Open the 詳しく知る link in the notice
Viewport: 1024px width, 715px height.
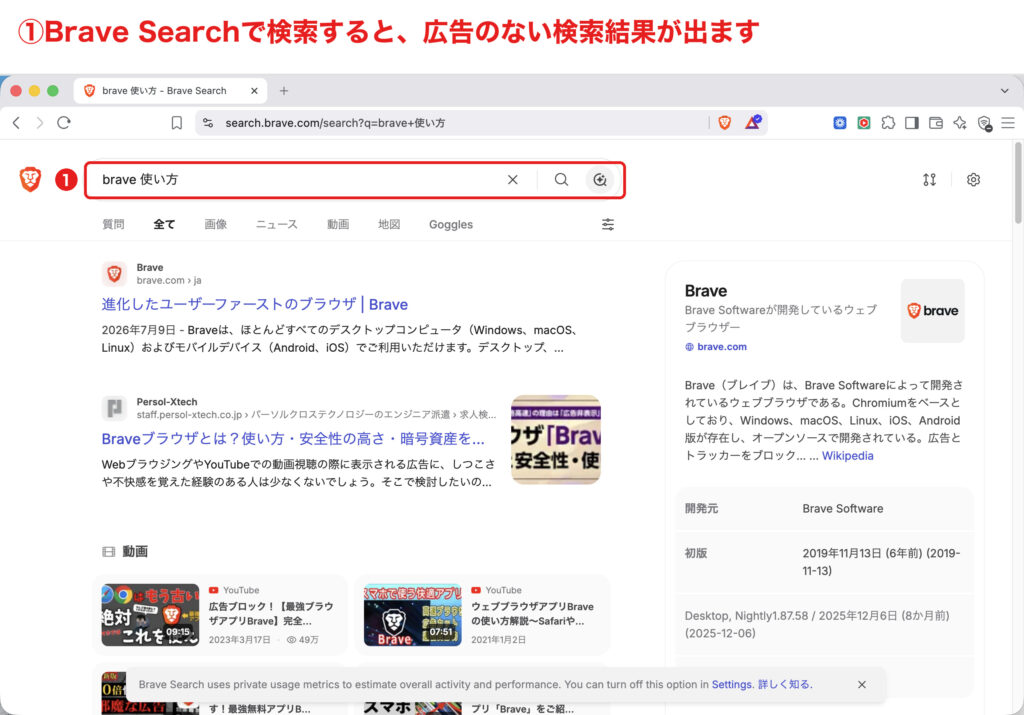tap(784, 684)
